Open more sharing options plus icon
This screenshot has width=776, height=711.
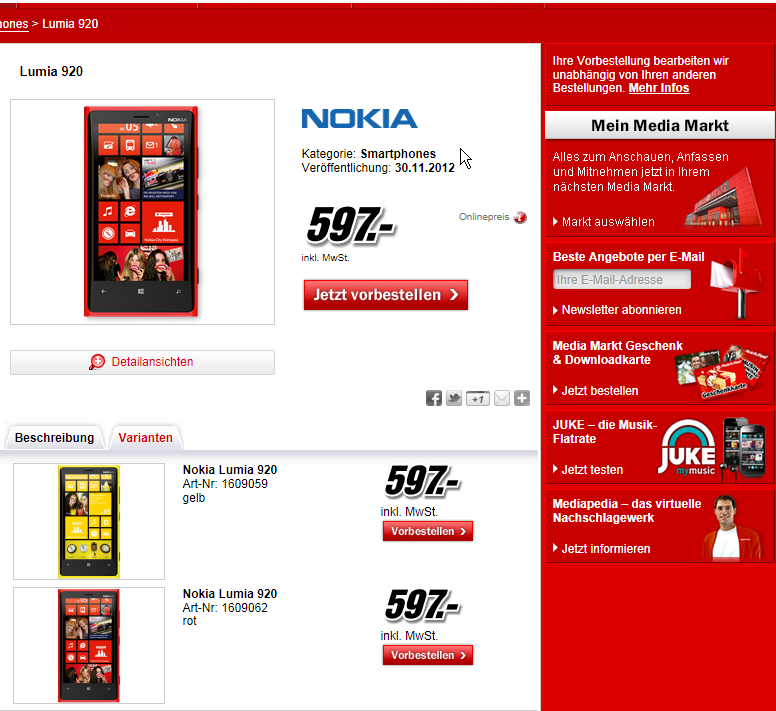[522, 398]
